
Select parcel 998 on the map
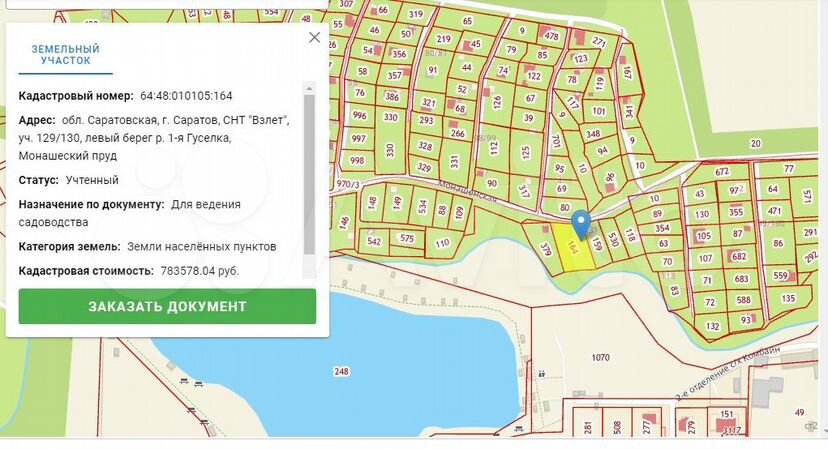click(x=357, y=160)
